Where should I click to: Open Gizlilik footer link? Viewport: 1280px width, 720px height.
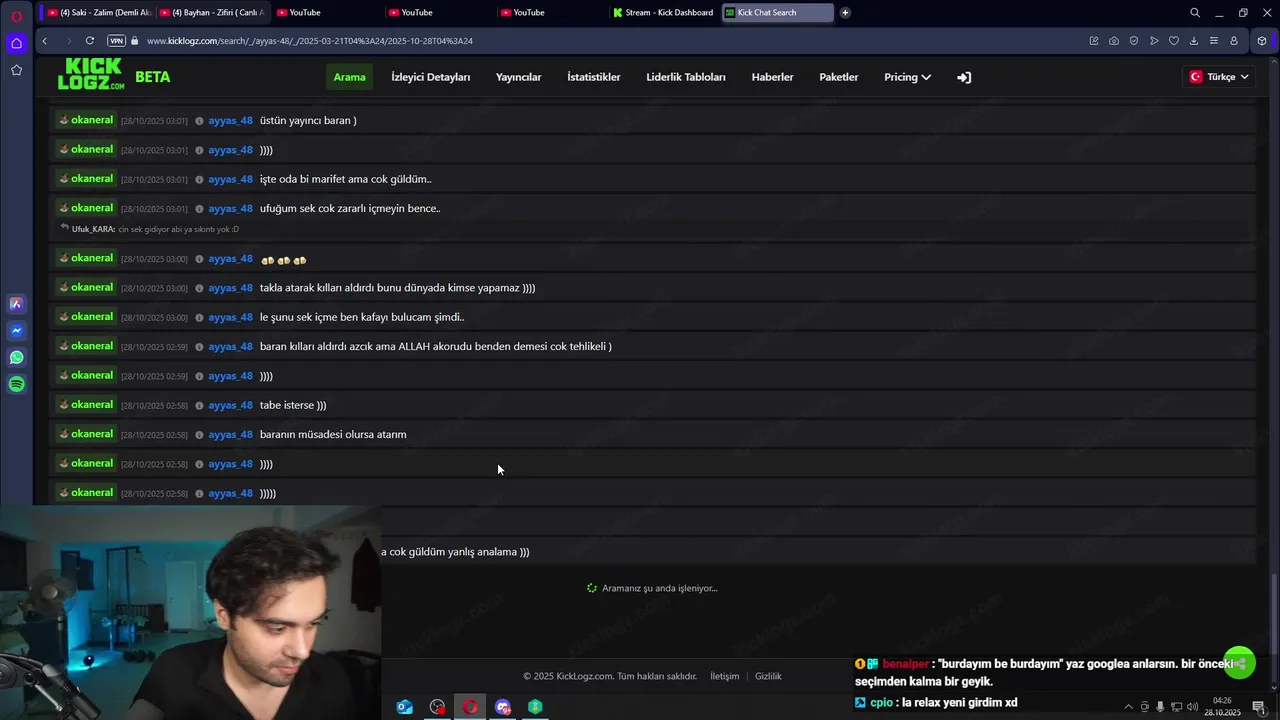click(x=768, y=676)
